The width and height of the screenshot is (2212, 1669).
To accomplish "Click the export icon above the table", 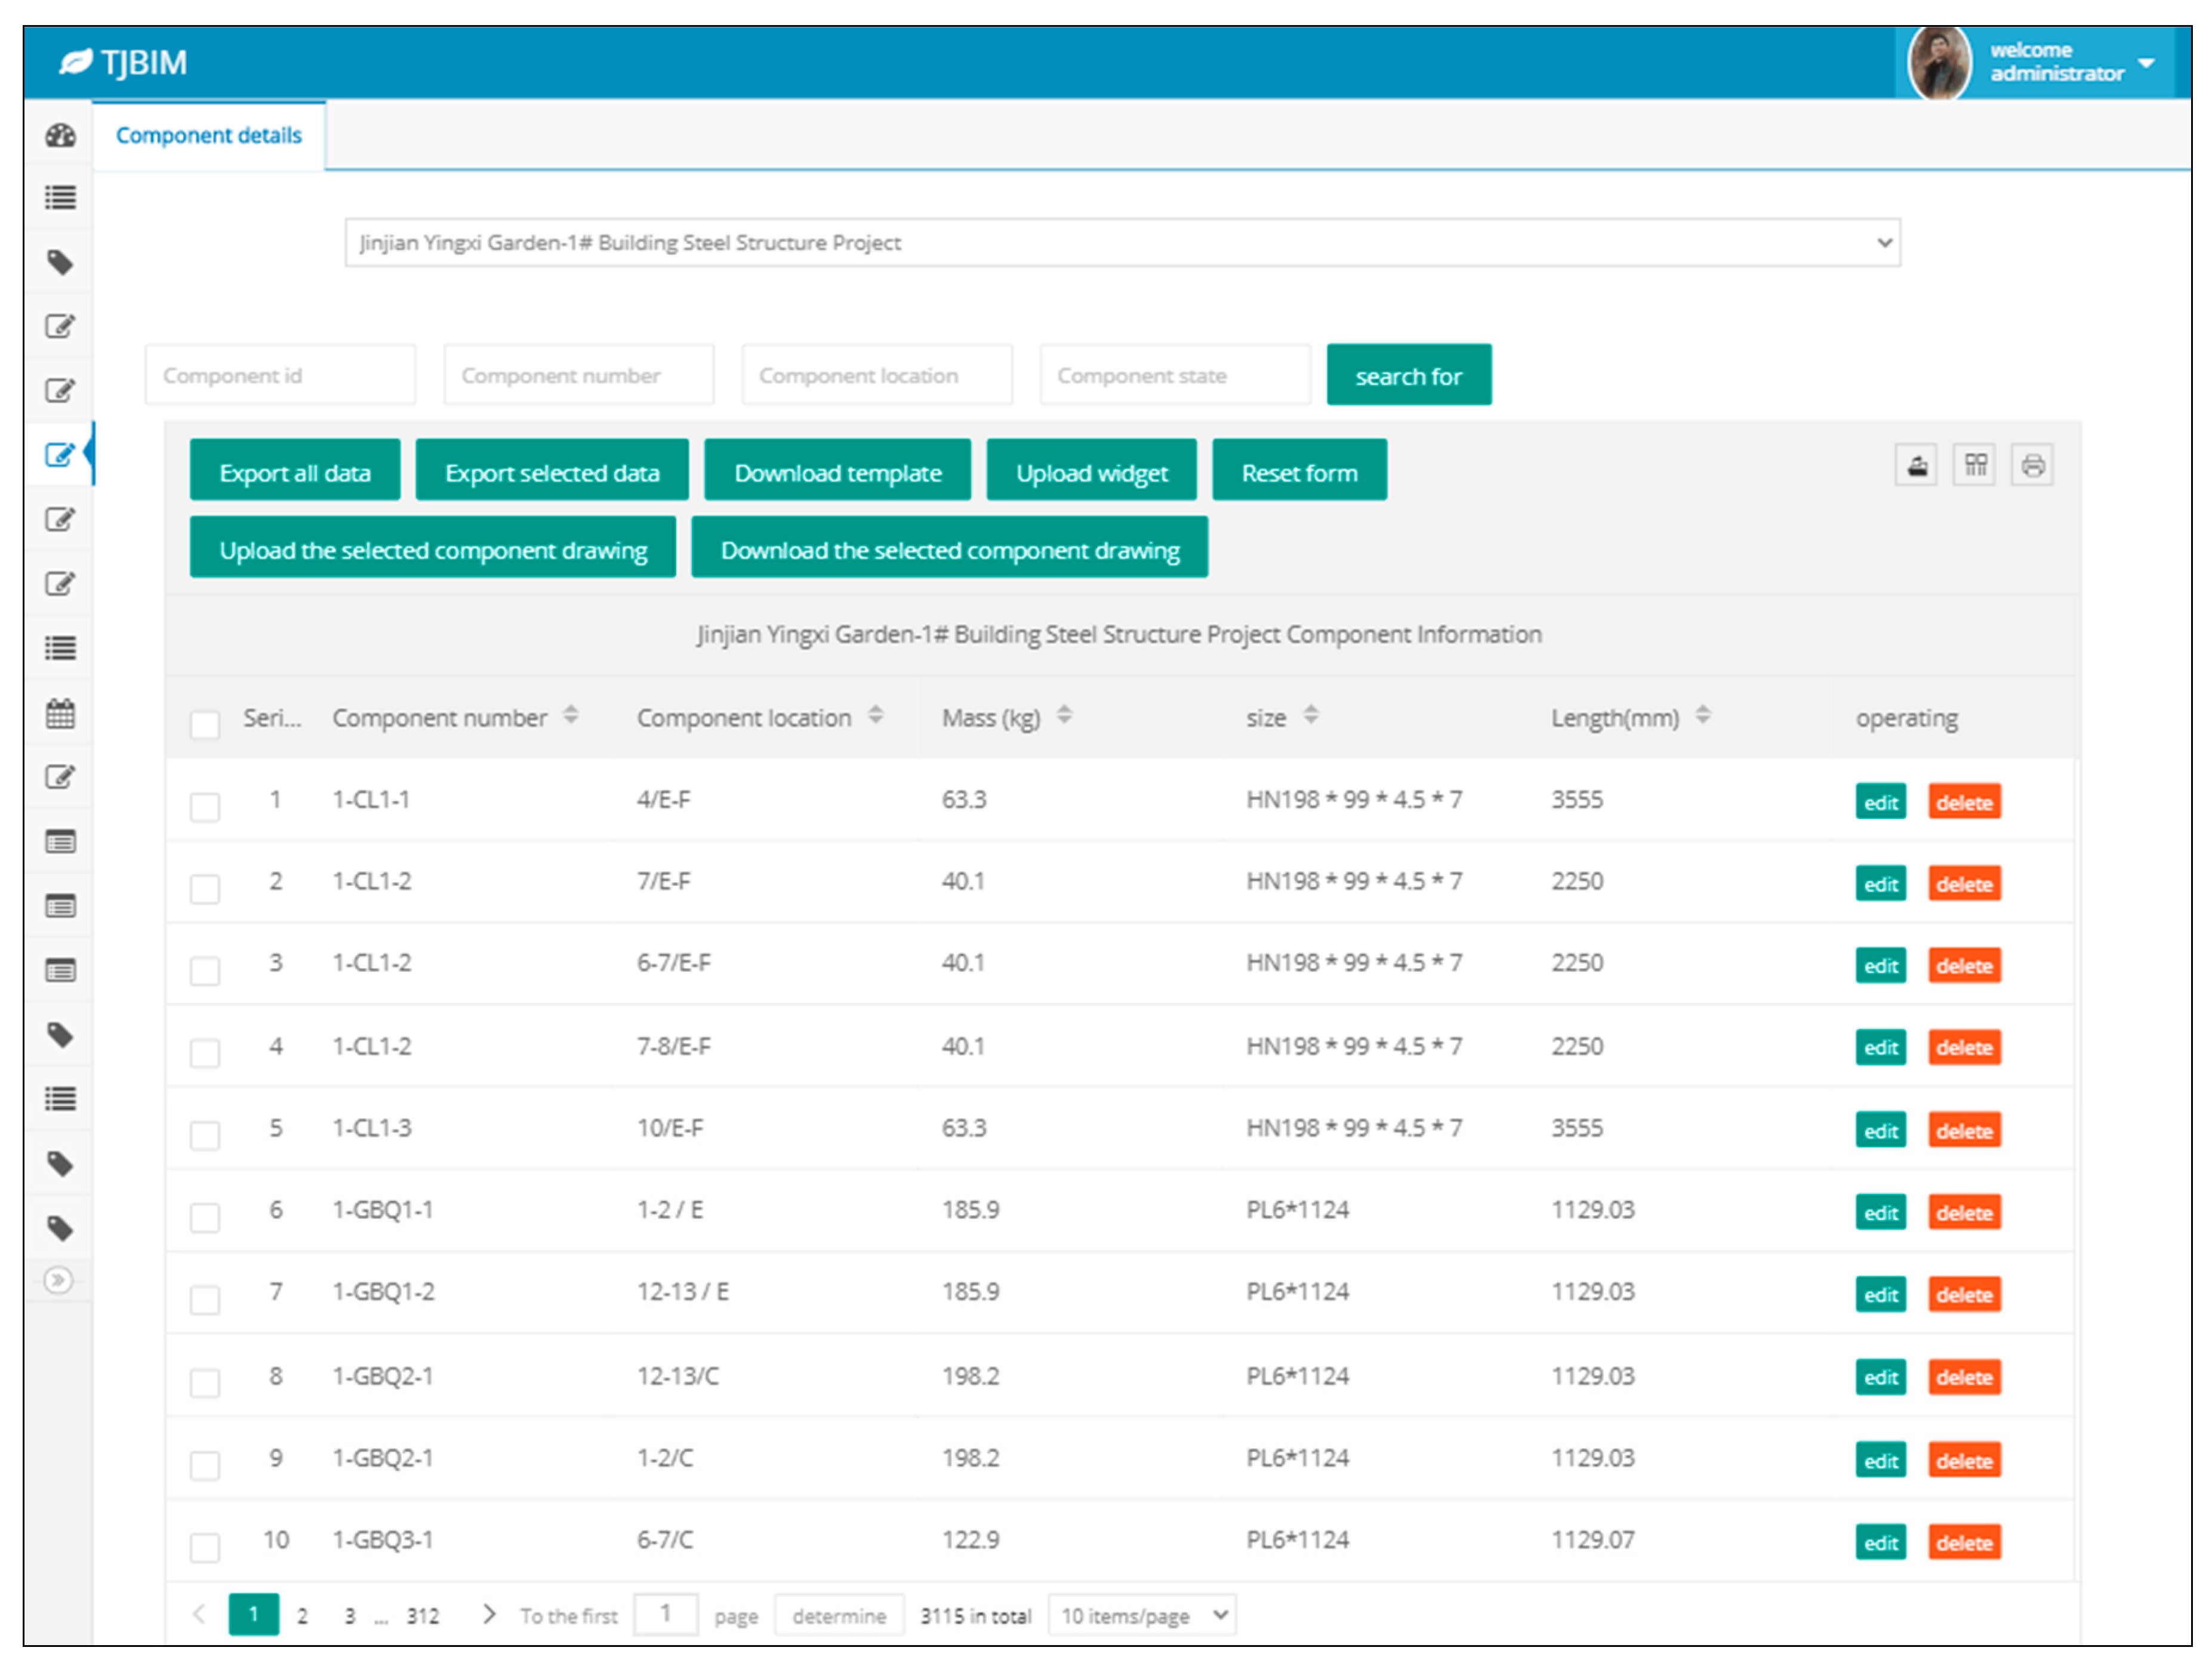I will [1916, 466].
